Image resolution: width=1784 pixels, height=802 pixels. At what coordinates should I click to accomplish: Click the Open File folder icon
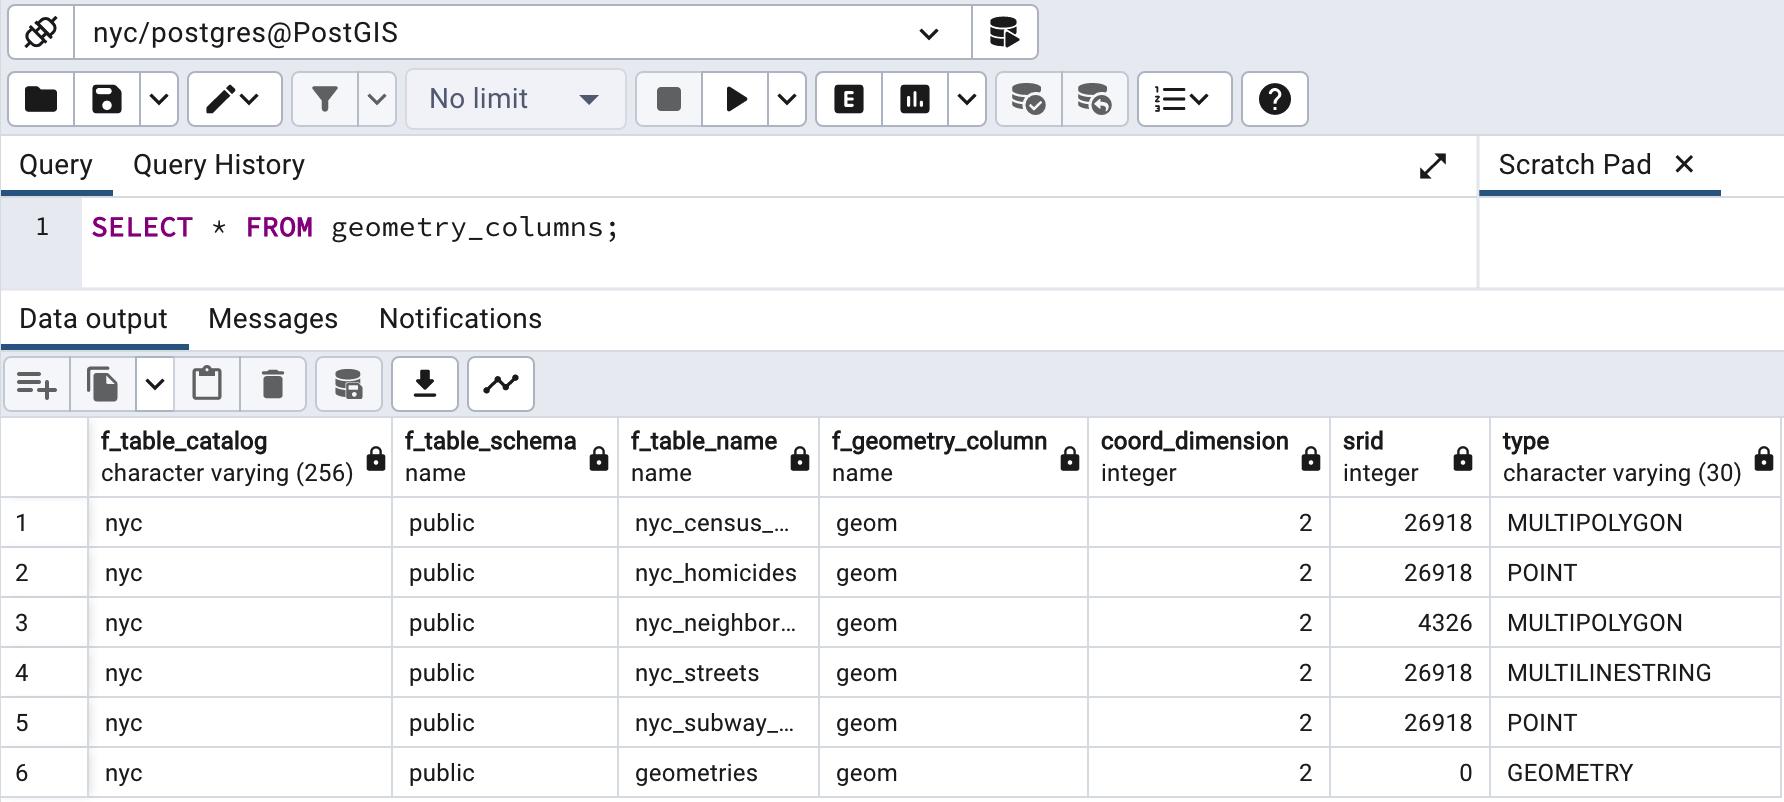click(41, 99)
